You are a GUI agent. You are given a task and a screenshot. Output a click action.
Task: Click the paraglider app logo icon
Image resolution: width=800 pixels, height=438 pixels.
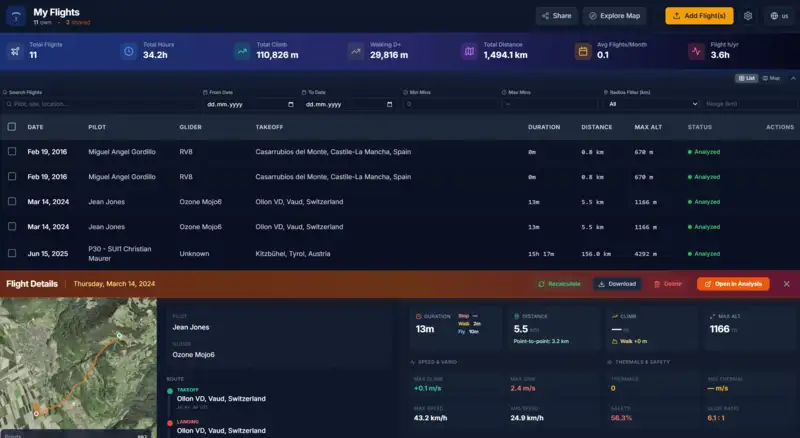click(16, 16)
